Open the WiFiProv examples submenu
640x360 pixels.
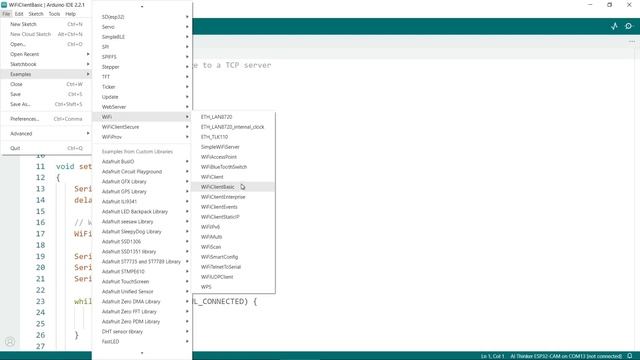(x=142, y=137)
